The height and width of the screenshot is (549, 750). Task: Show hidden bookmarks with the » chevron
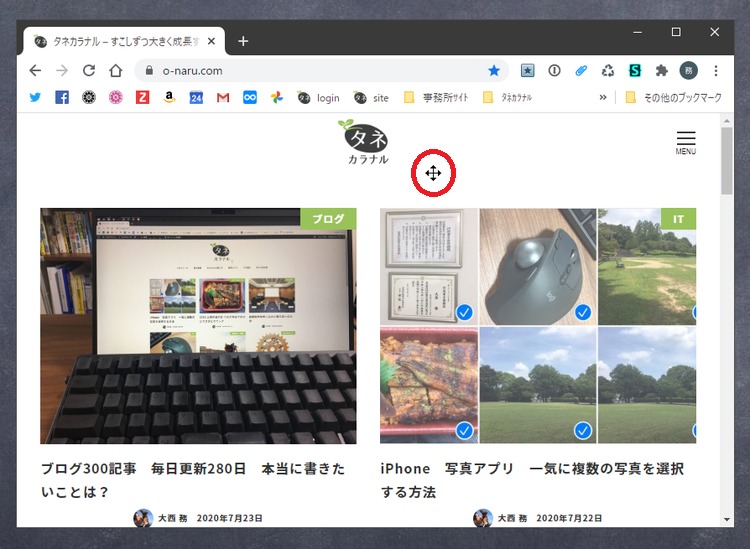click(603, 98)
